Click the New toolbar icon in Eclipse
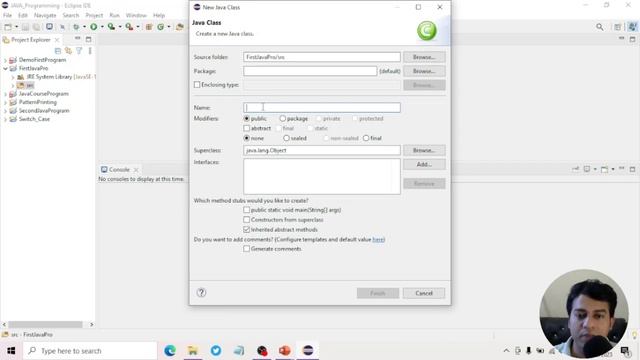640x360 pixels. 8,27
